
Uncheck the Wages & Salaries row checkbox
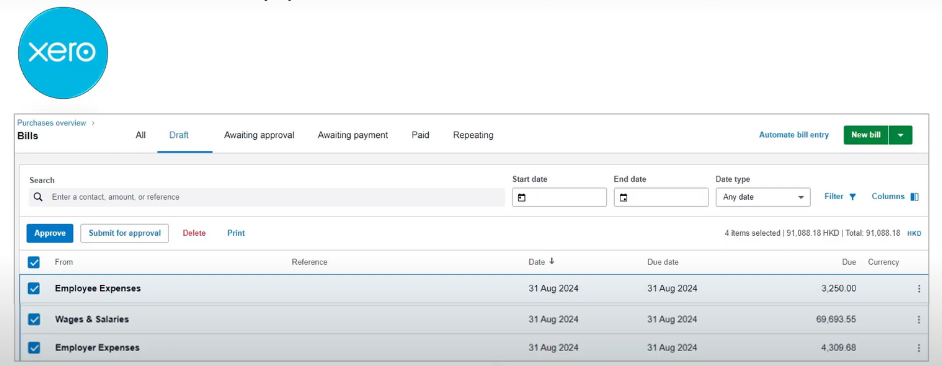34,319
